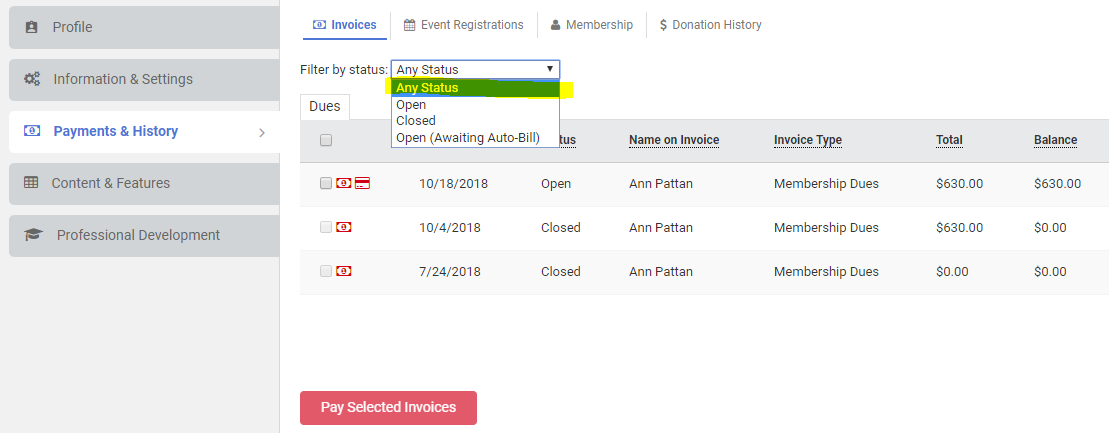Sort by the Invoice Type column header
Image resolution: width=1109 pixels, height=433 pixels.
[x=807, y=140]
